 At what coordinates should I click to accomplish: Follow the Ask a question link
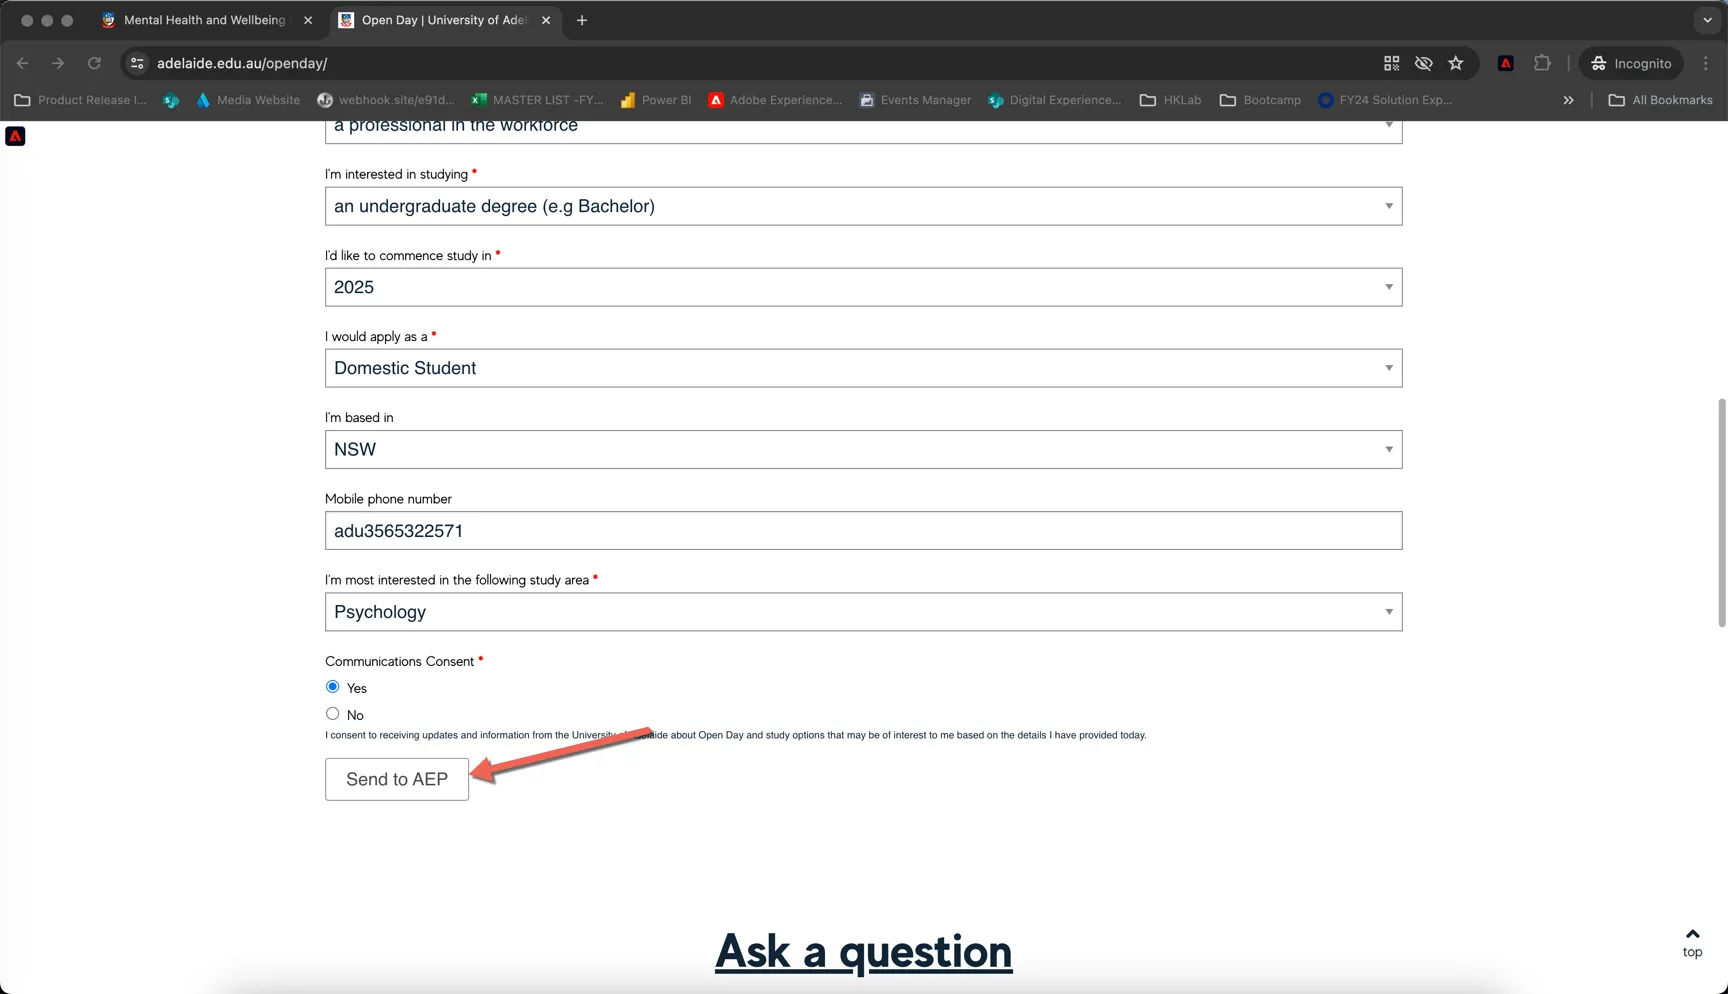[x=863, y=951]
